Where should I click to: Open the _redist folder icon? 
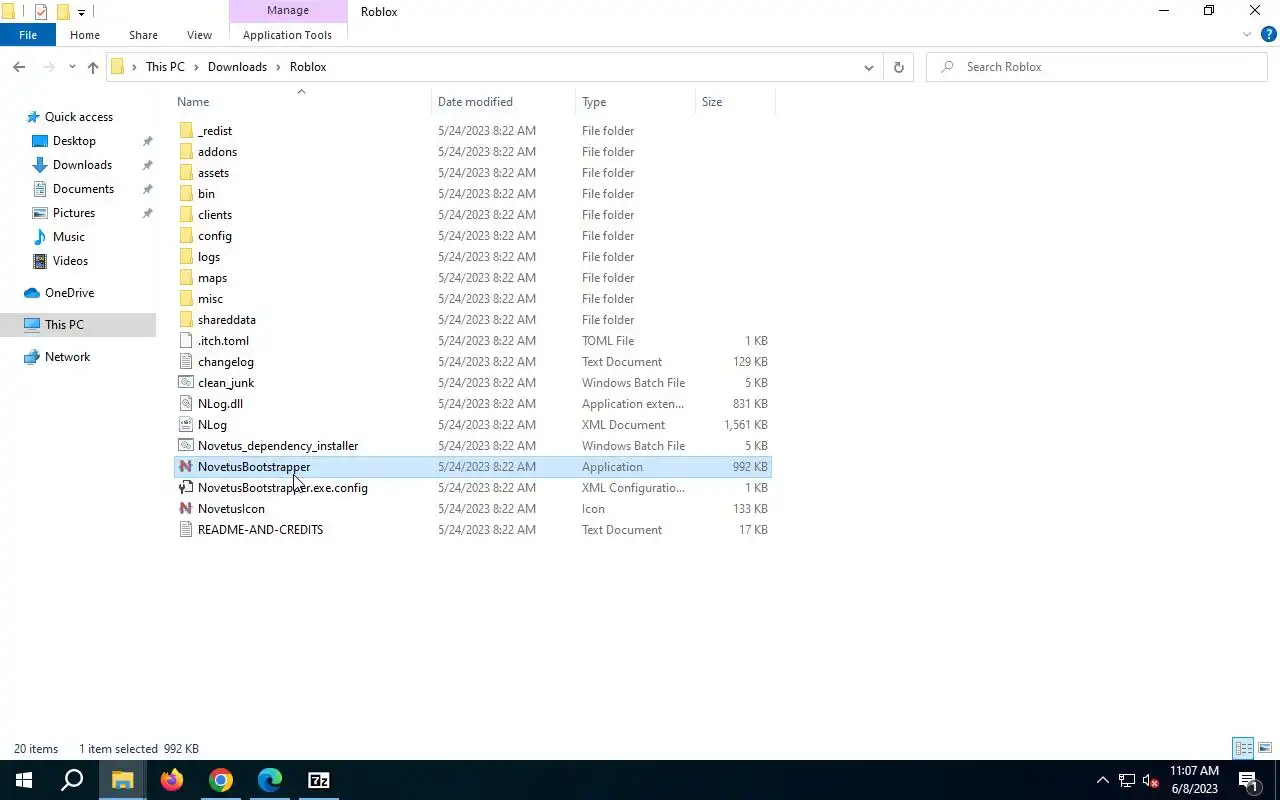click(186, 131)
